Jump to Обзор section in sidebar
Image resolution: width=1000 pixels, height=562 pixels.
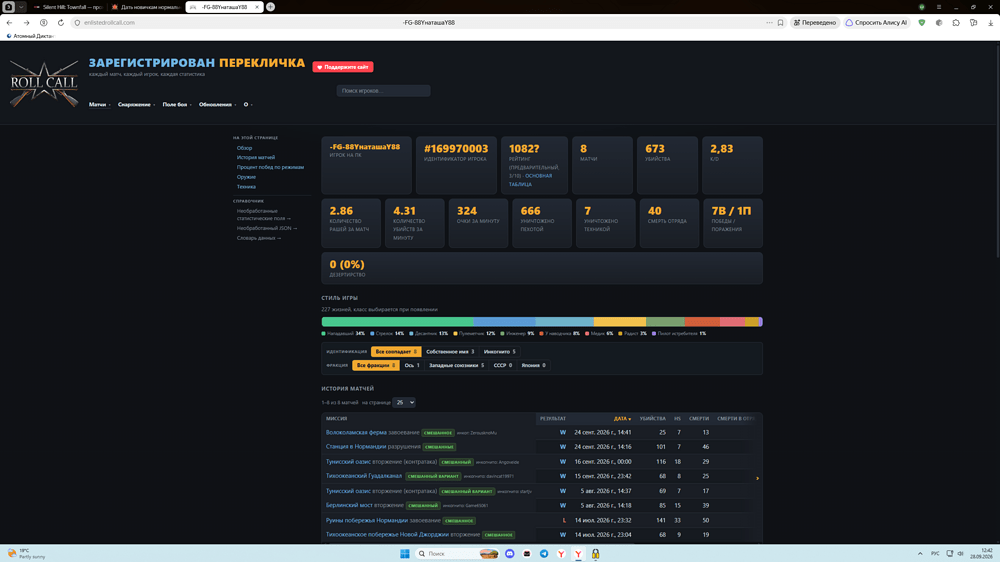[x=244, y=148]
